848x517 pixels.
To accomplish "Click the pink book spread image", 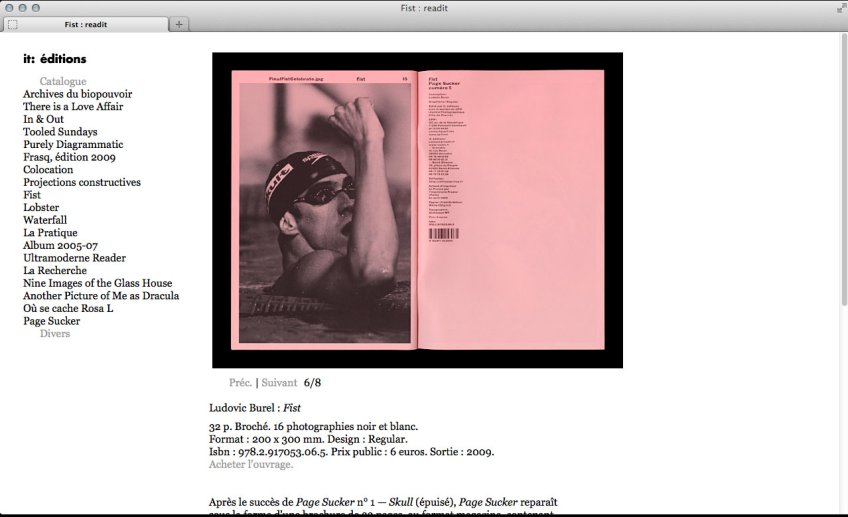I will point(418,210).
